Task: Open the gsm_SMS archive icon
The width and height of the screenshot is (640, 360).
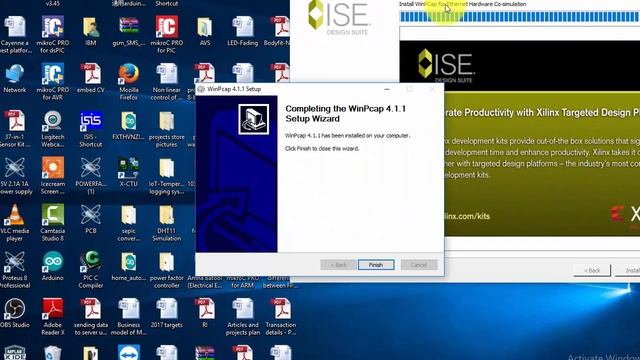Action: 129,31
